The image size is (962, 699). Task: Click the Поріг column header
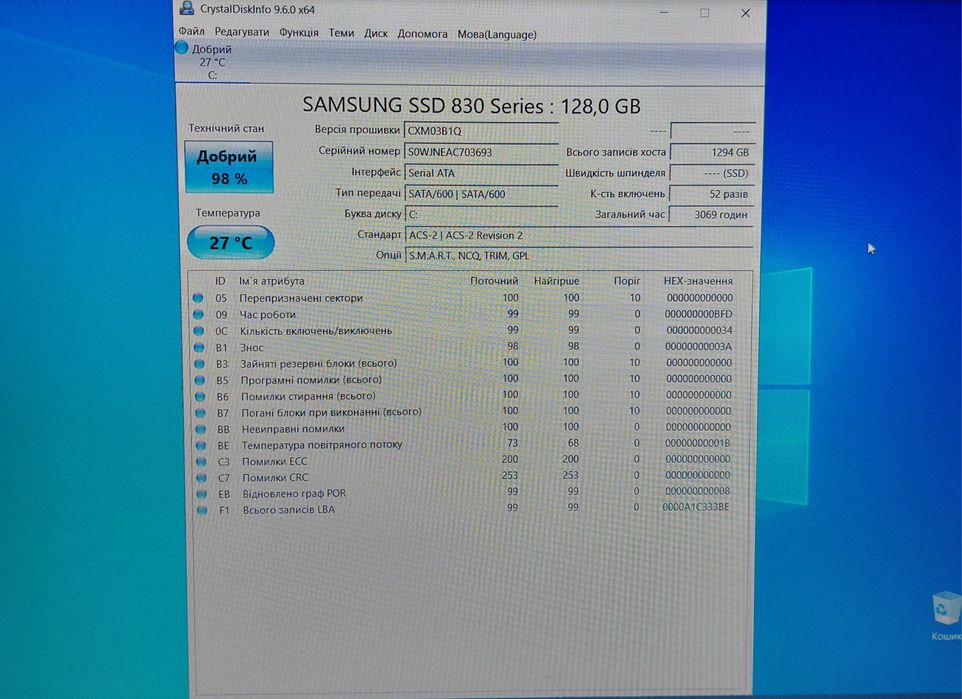(627, 281)
